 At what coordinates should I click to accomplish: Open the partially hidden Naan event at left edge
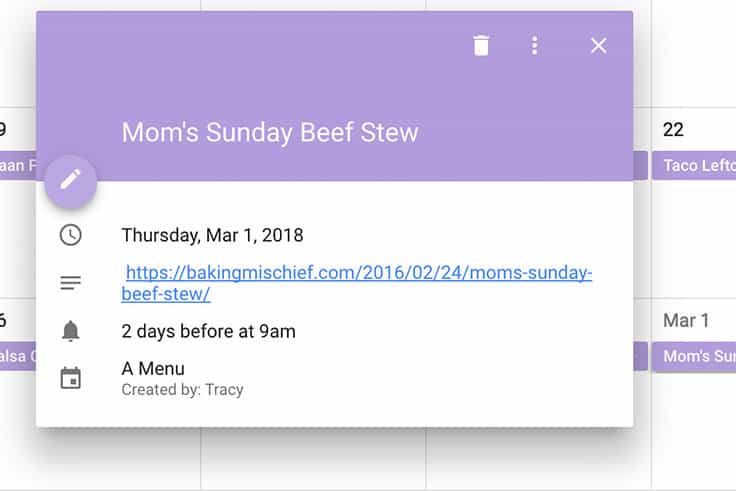coord(18,165)
